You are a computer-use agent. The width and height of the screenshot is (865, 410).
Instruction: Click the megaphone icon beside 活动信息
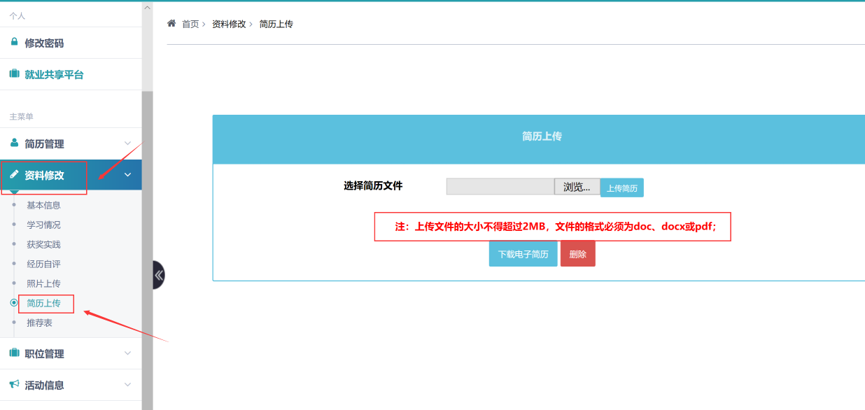click(x=14, y=384)
